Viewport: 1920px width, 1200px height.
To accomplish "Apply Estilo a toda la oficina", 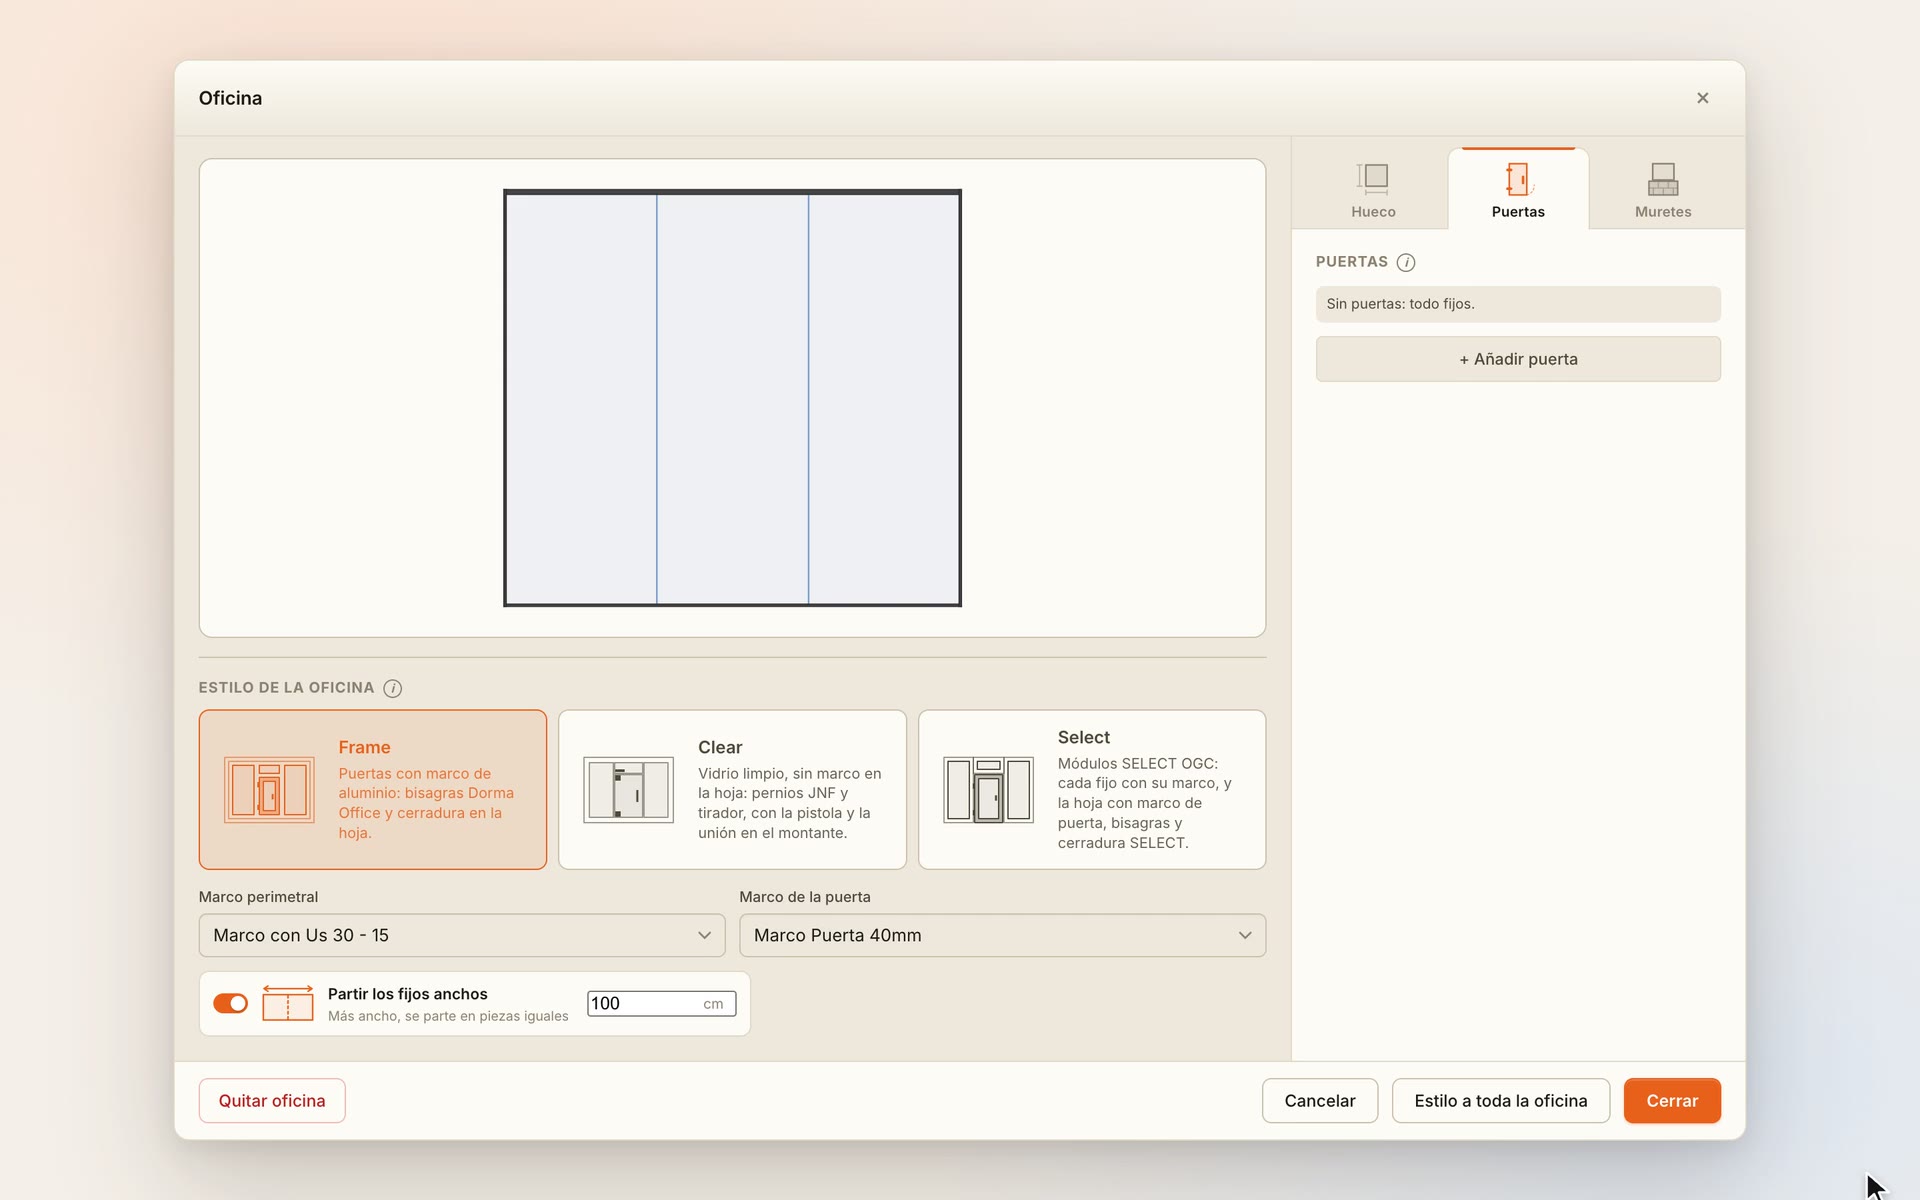I will point(1501,1101).
